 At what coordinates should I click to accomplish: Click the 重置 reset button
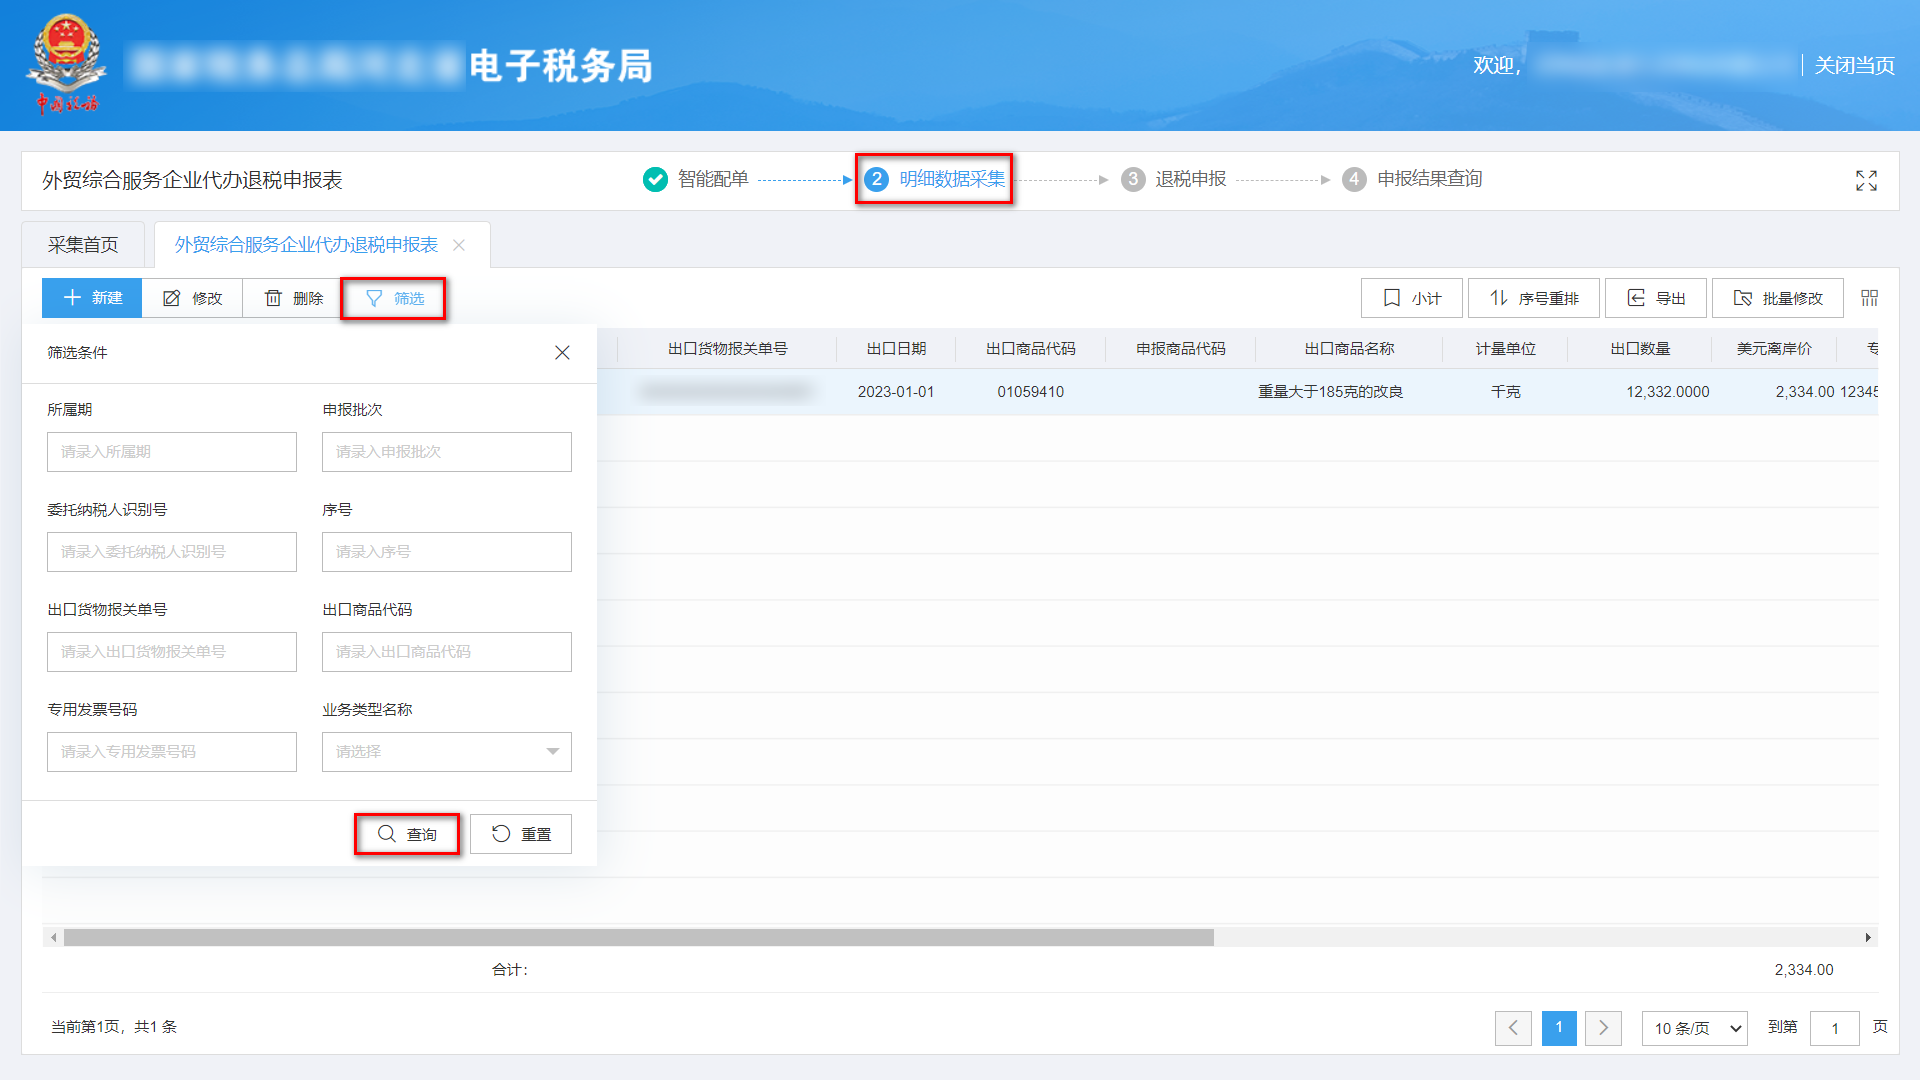click(x=521, y=834)
